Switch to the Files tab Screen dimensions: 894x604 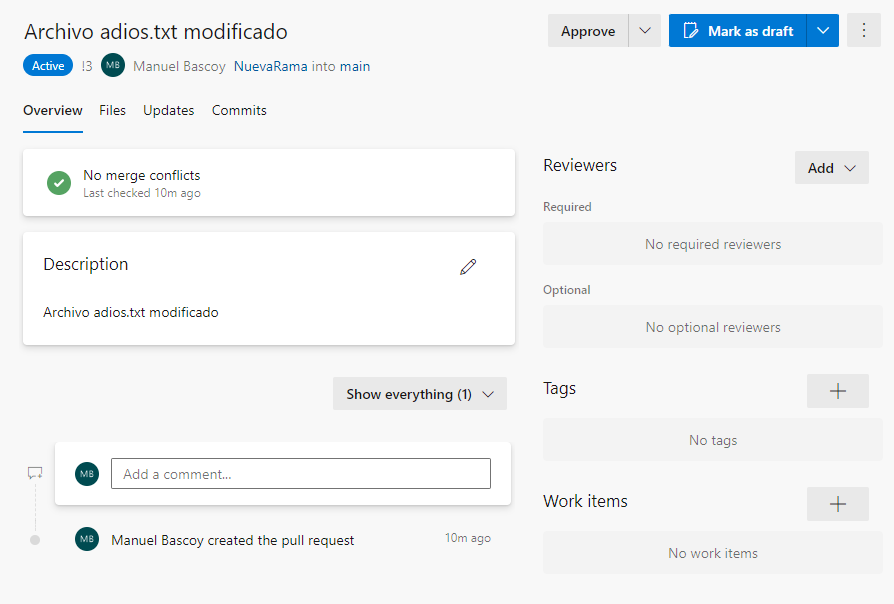click(x=112, y=110)
